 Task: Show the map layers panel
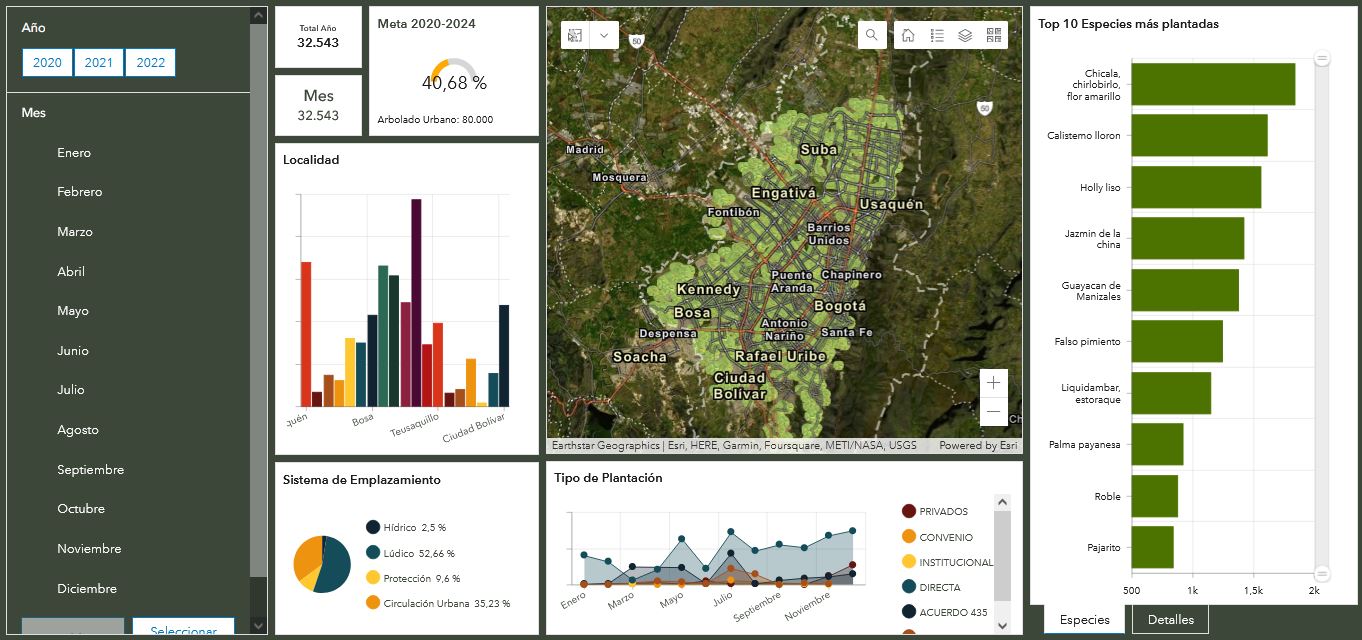click(965, 35)
